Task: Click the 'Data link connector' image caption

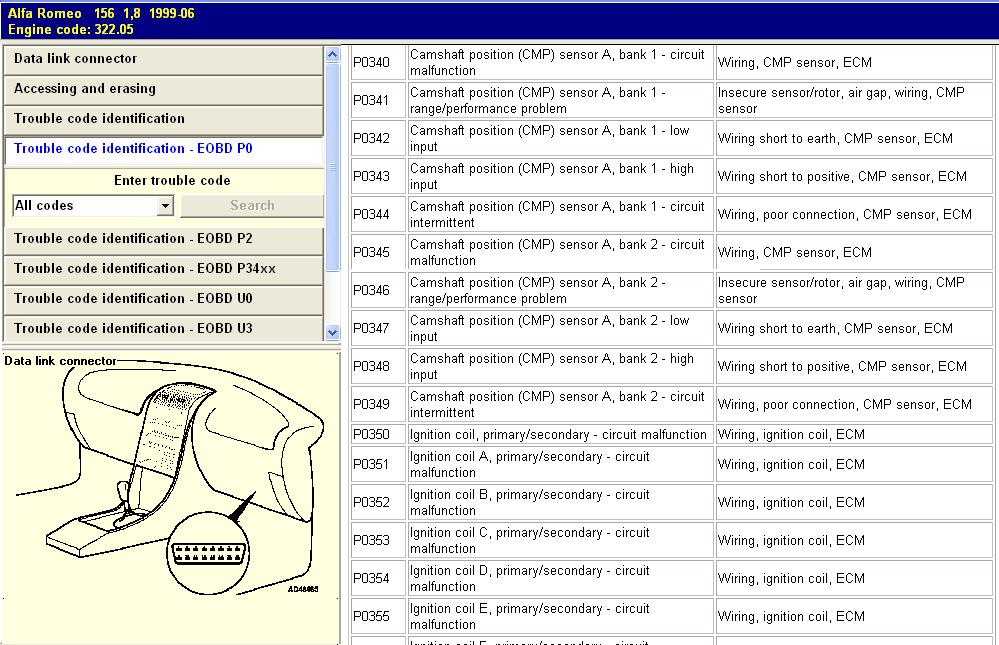Action: point(61,361)
